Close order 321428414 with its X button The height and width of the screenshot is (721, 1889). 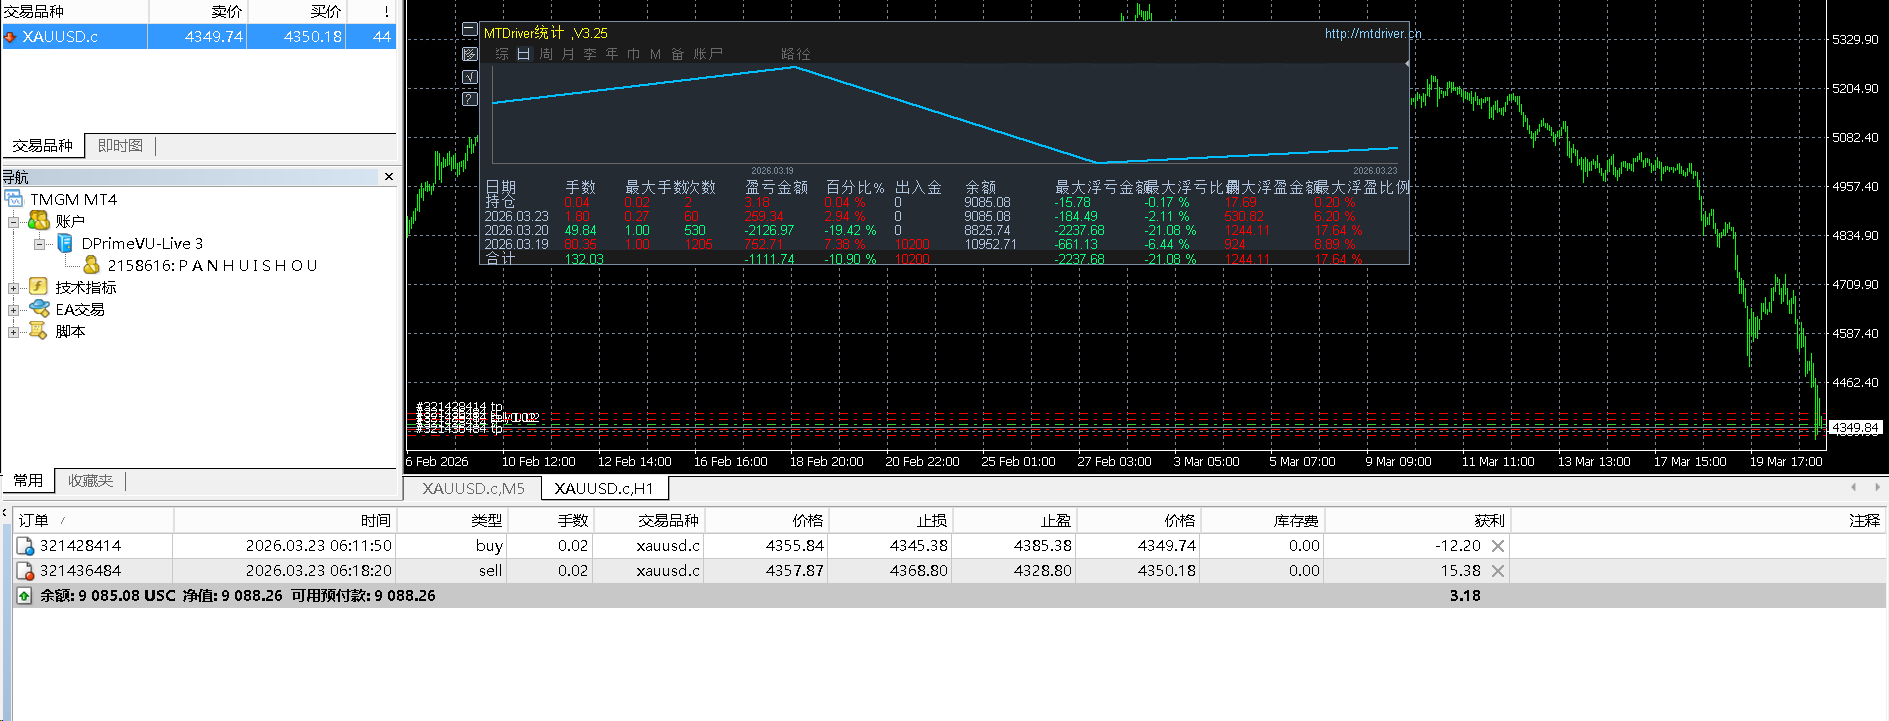[1498, 546]
